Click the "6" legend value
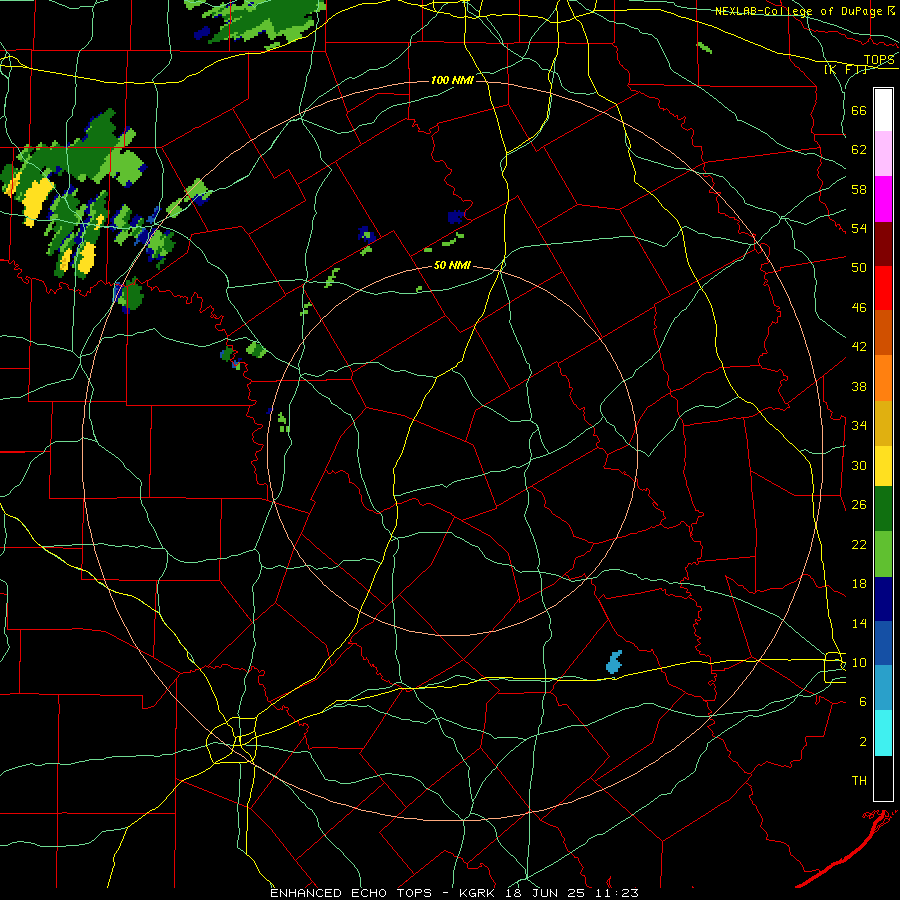The height and width of the screenshot is (900, 900). (x=863, y=702)
